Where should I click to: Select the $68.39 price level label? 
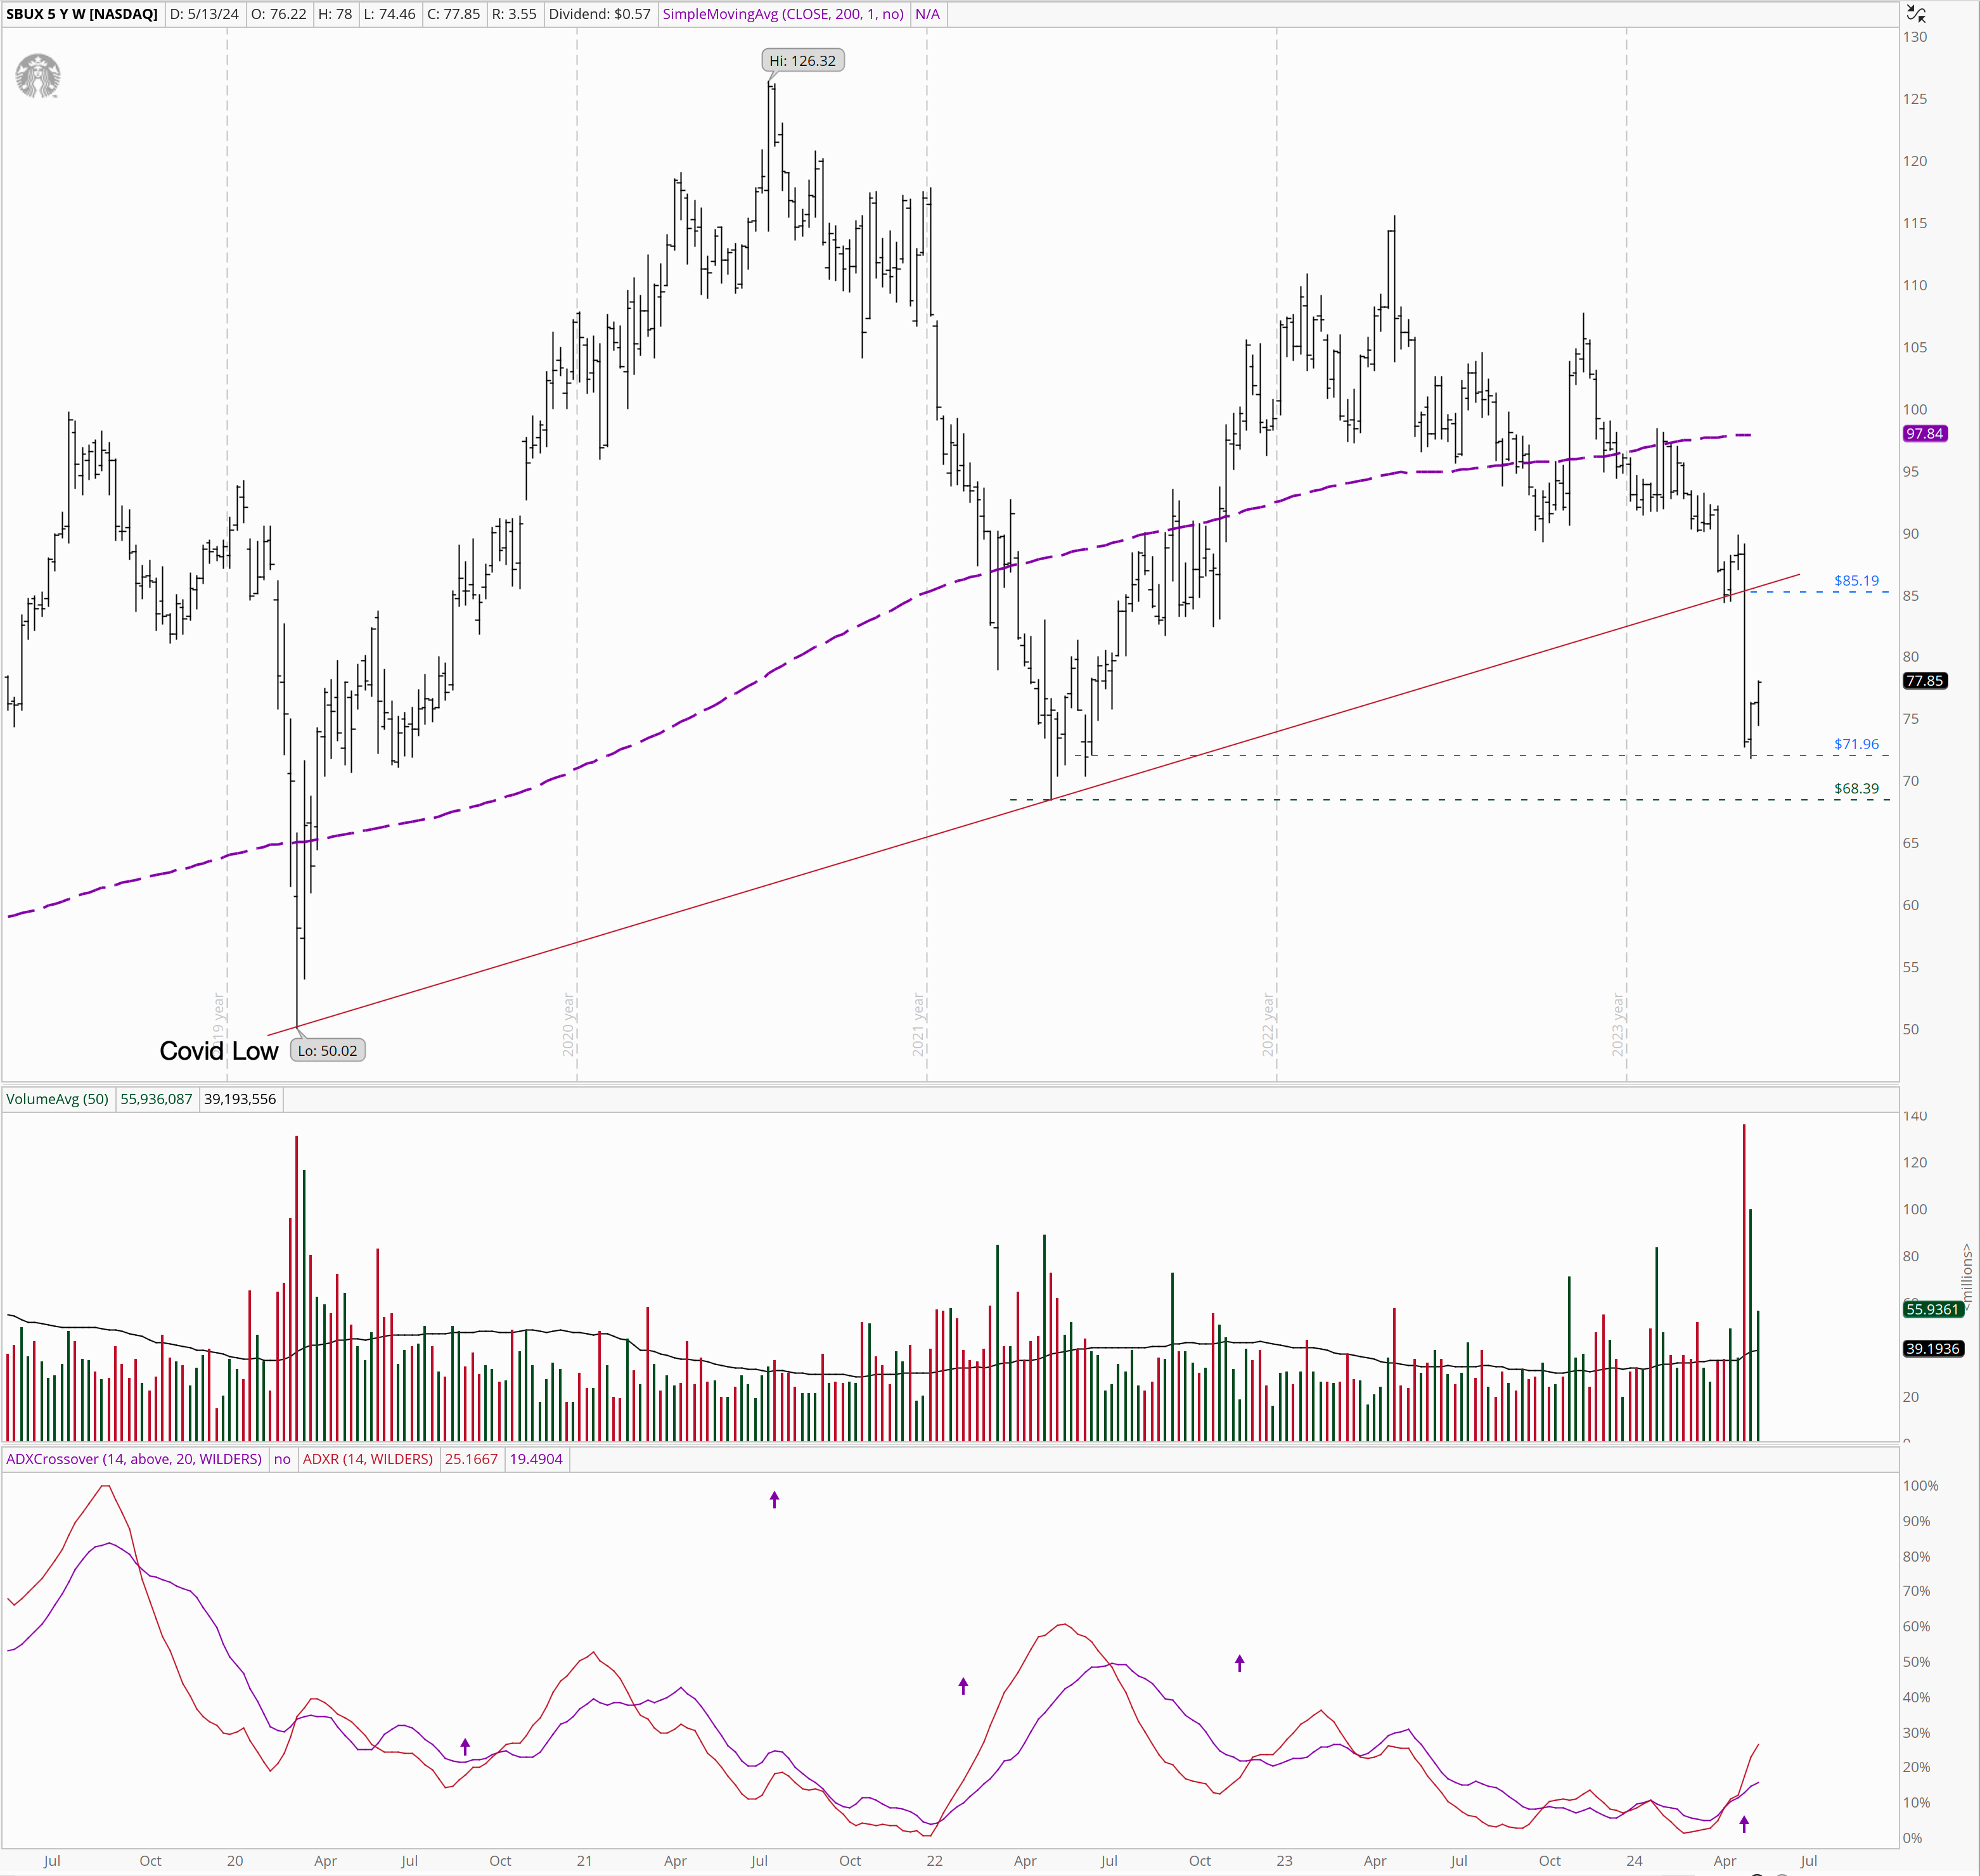(1856, 788)
